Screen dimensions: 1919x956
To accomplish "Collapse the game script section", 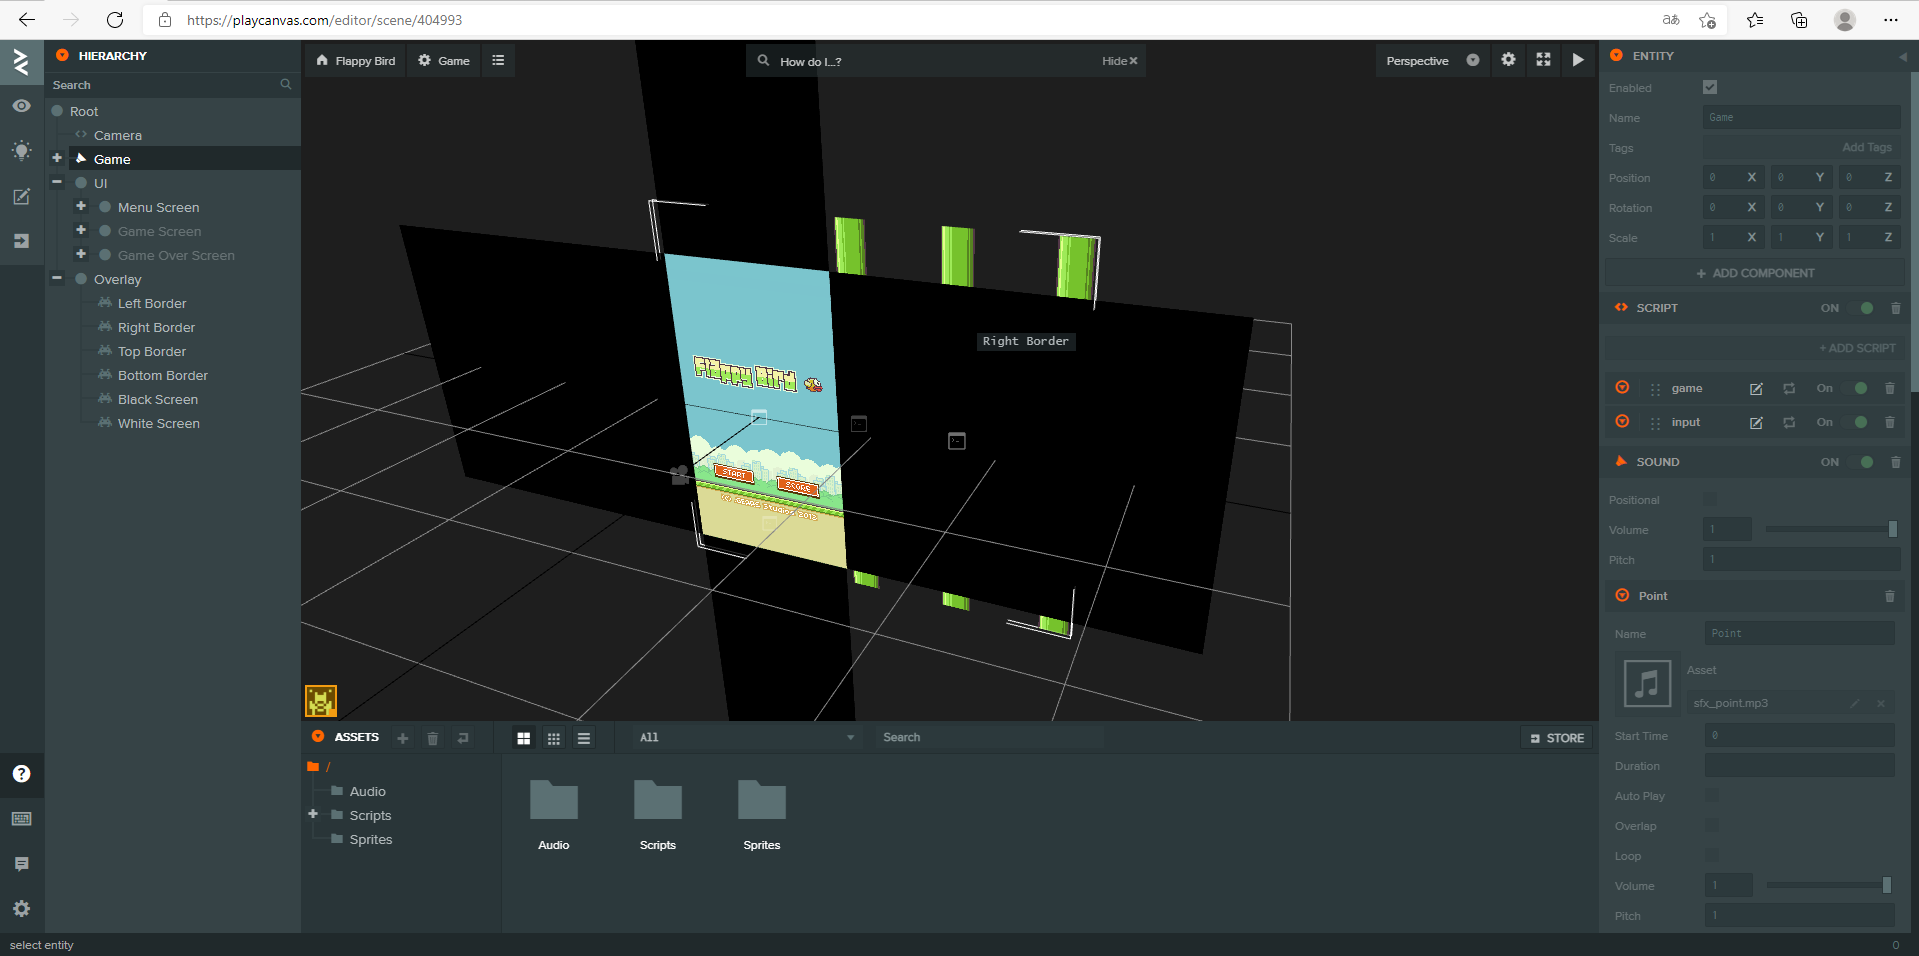I will pyautogui.click(x=1622, y=388).
